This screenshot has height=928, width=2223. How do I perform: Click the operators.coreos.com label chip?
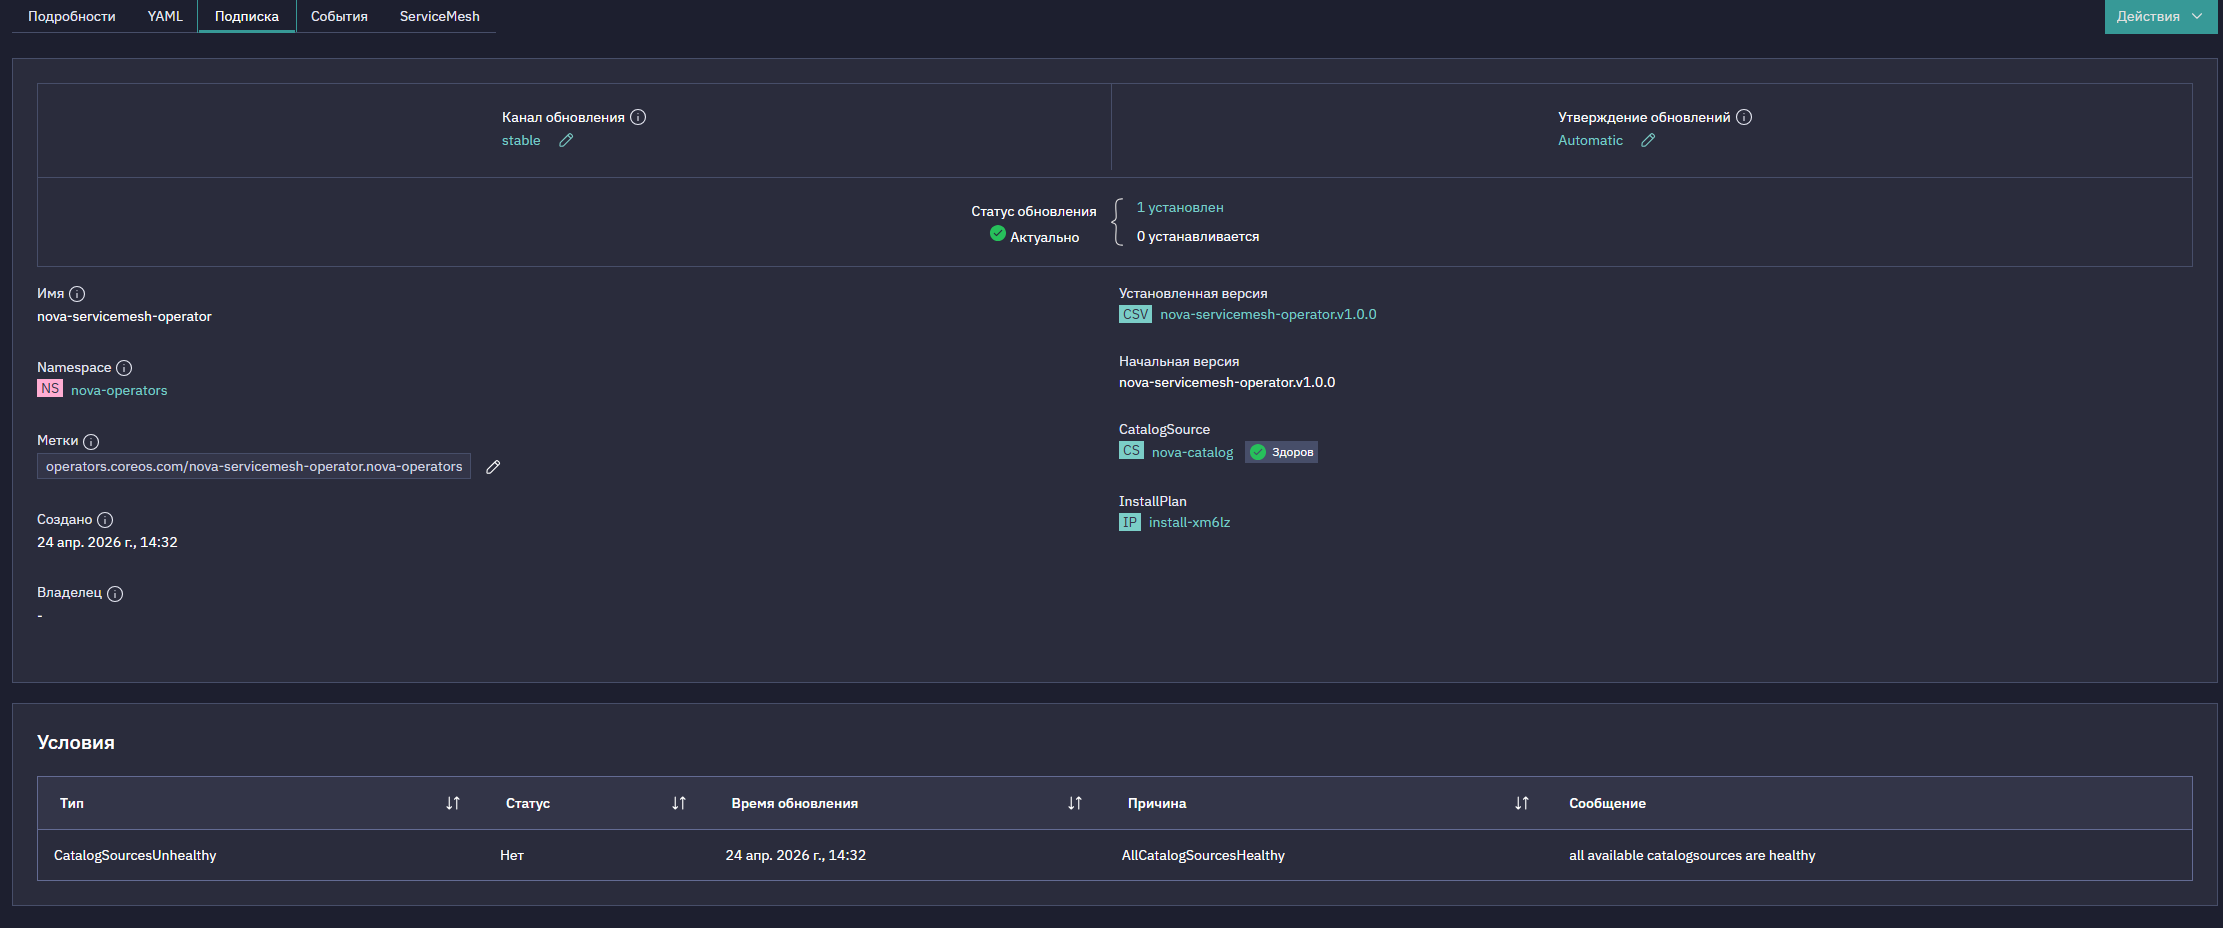click(254, 466)
